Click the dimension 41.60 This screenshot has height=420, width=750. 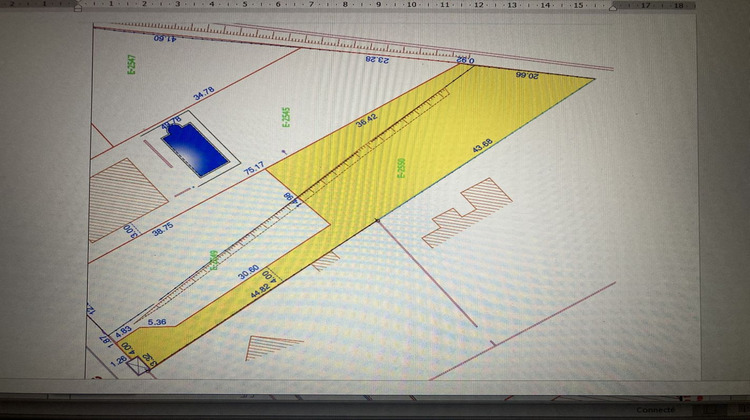pos(165,38)
